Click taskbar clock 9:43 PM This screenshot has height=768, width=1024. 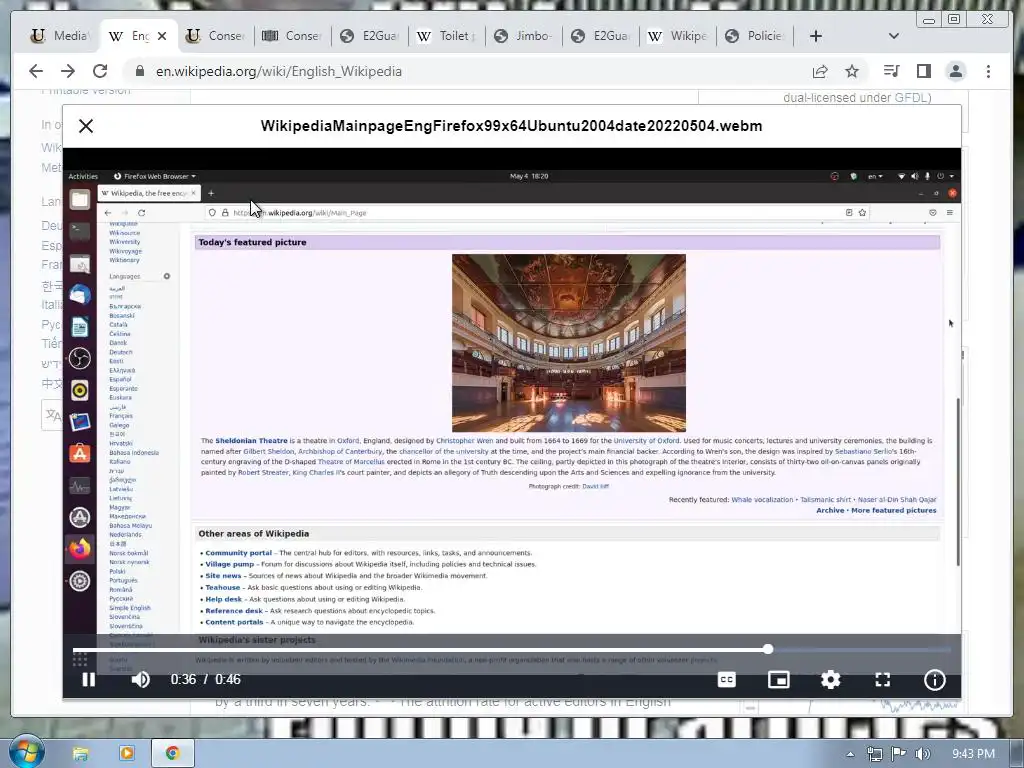[x=974, y=754]
